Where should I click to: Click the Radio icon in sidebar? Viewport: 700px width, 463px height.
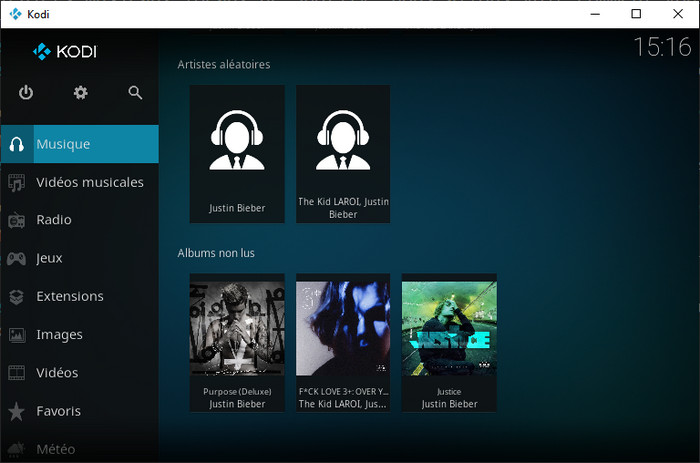pos(17,220)
